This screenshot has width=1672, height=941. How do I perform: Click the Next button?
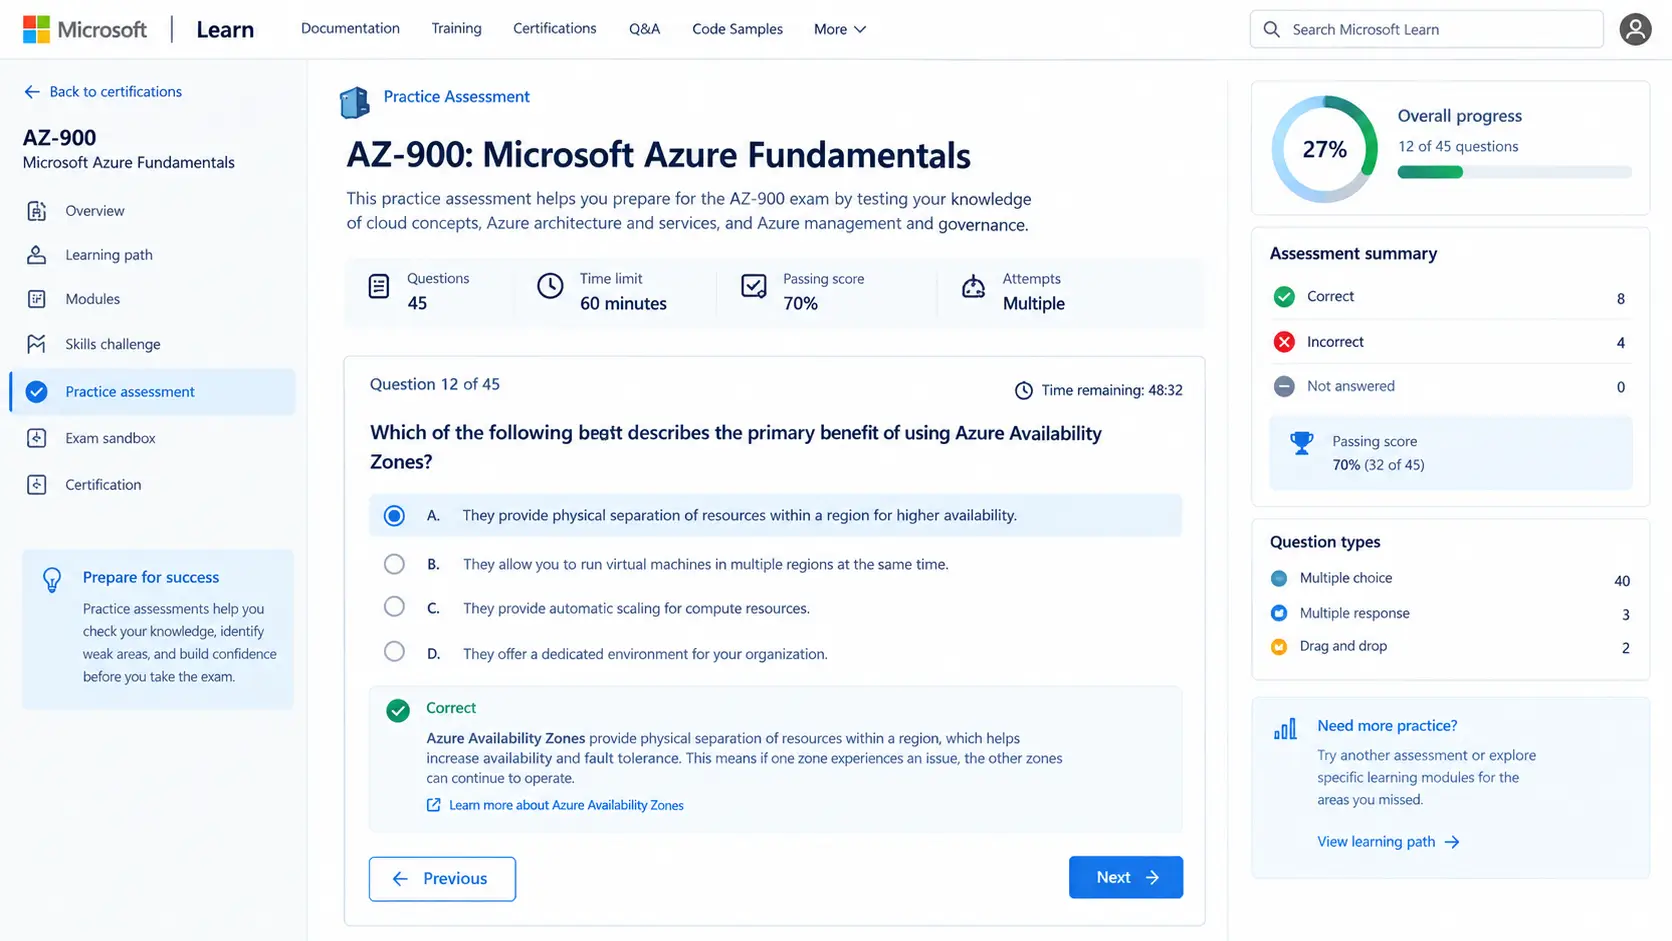click(x=1126, y=877)
